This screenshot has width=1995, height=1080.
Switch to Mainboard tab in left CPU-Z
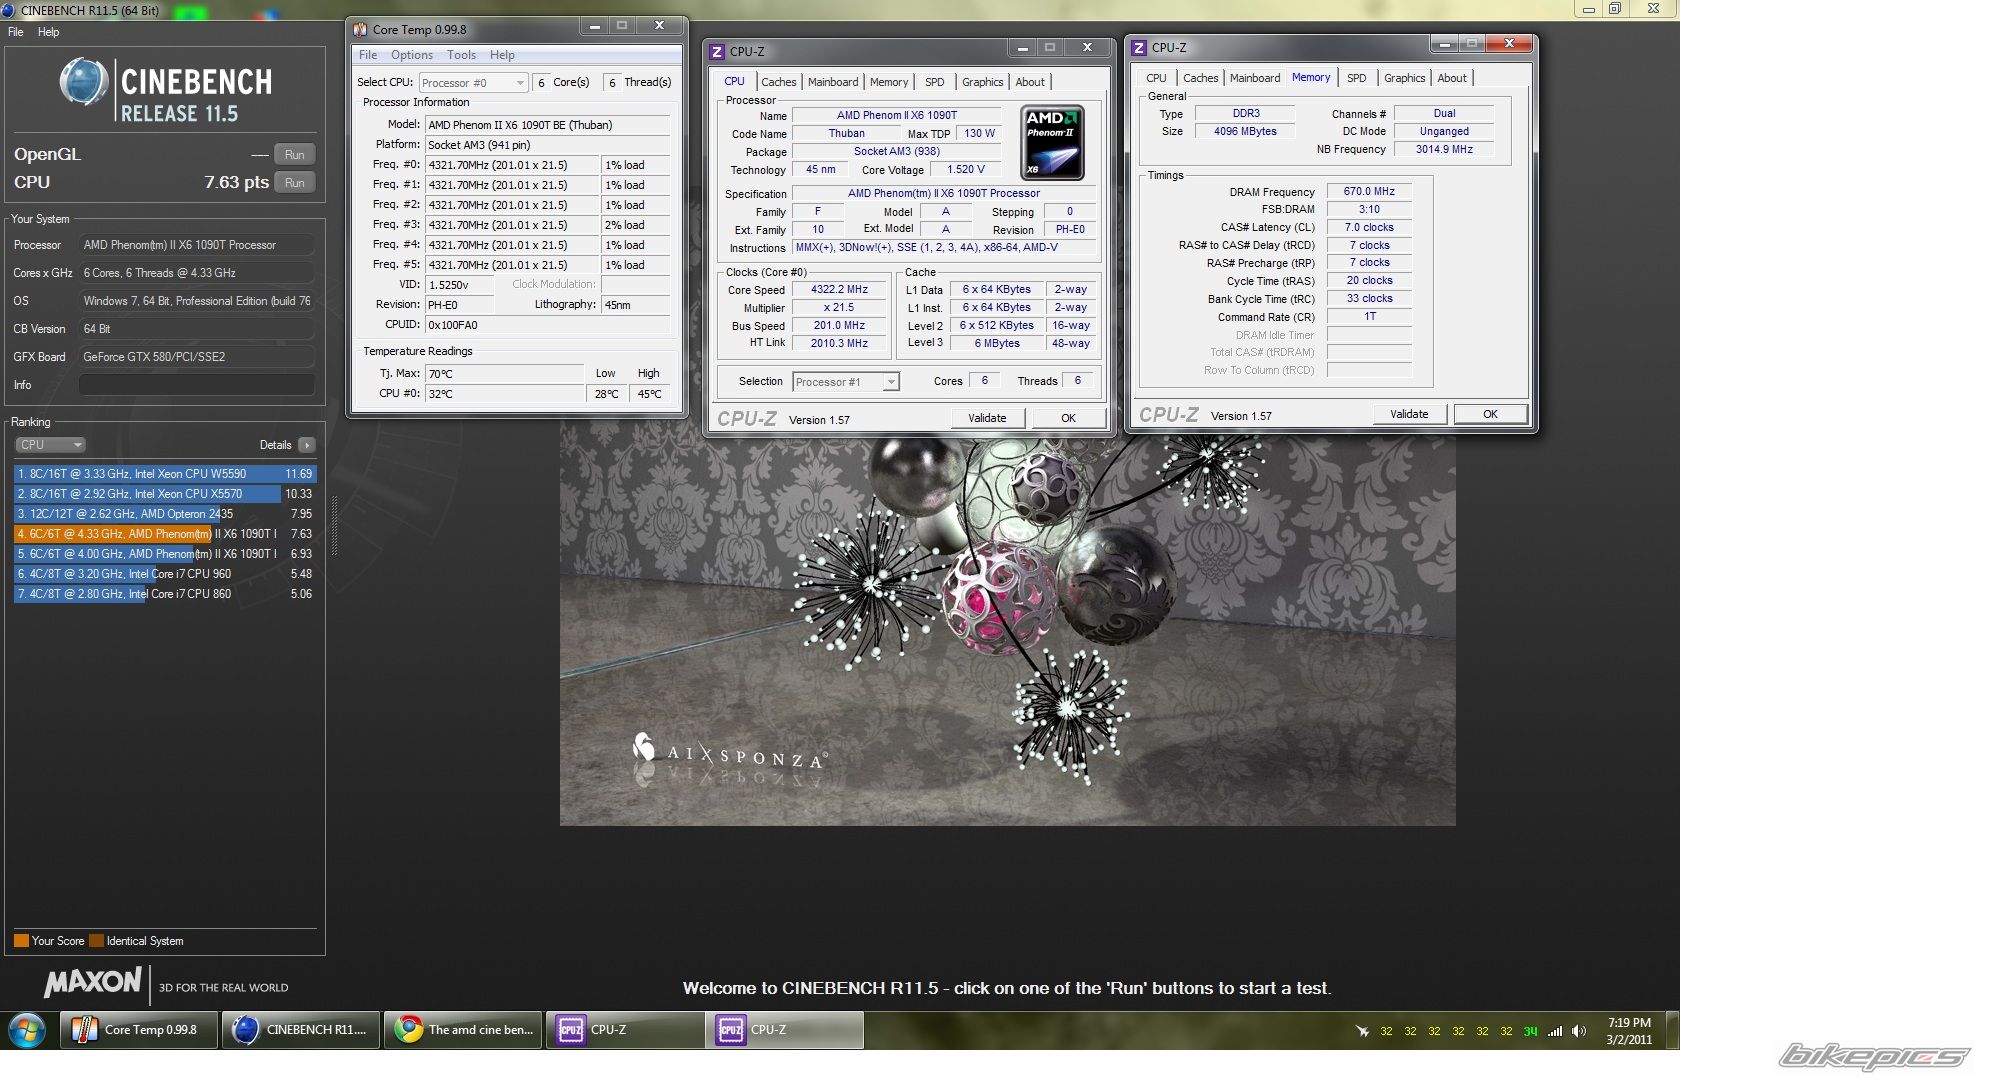(832, 82)
